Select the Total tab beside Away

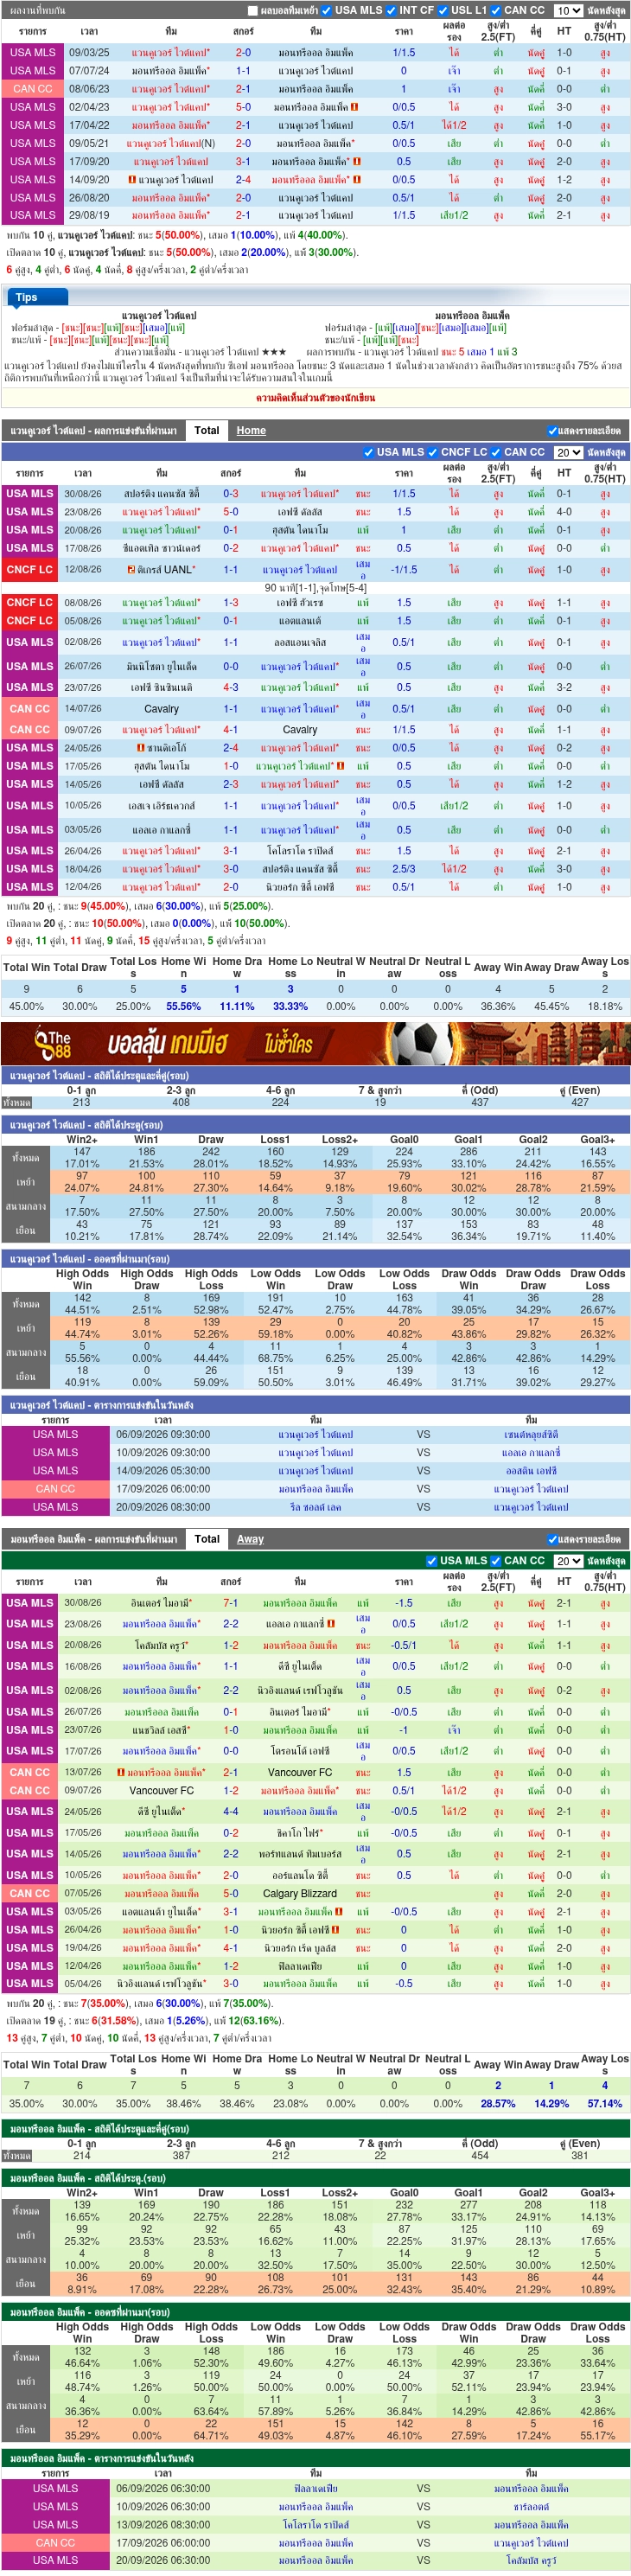(207, 1538)
